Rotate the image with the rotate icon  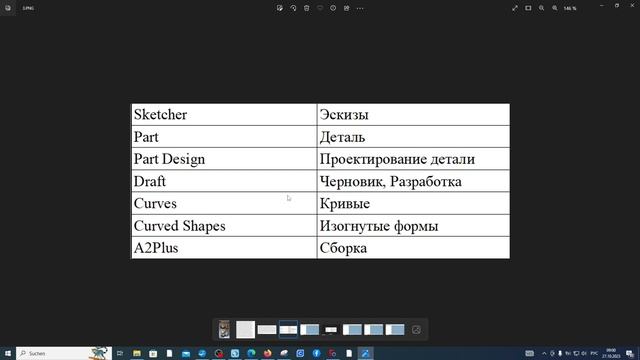pos(293,8)
